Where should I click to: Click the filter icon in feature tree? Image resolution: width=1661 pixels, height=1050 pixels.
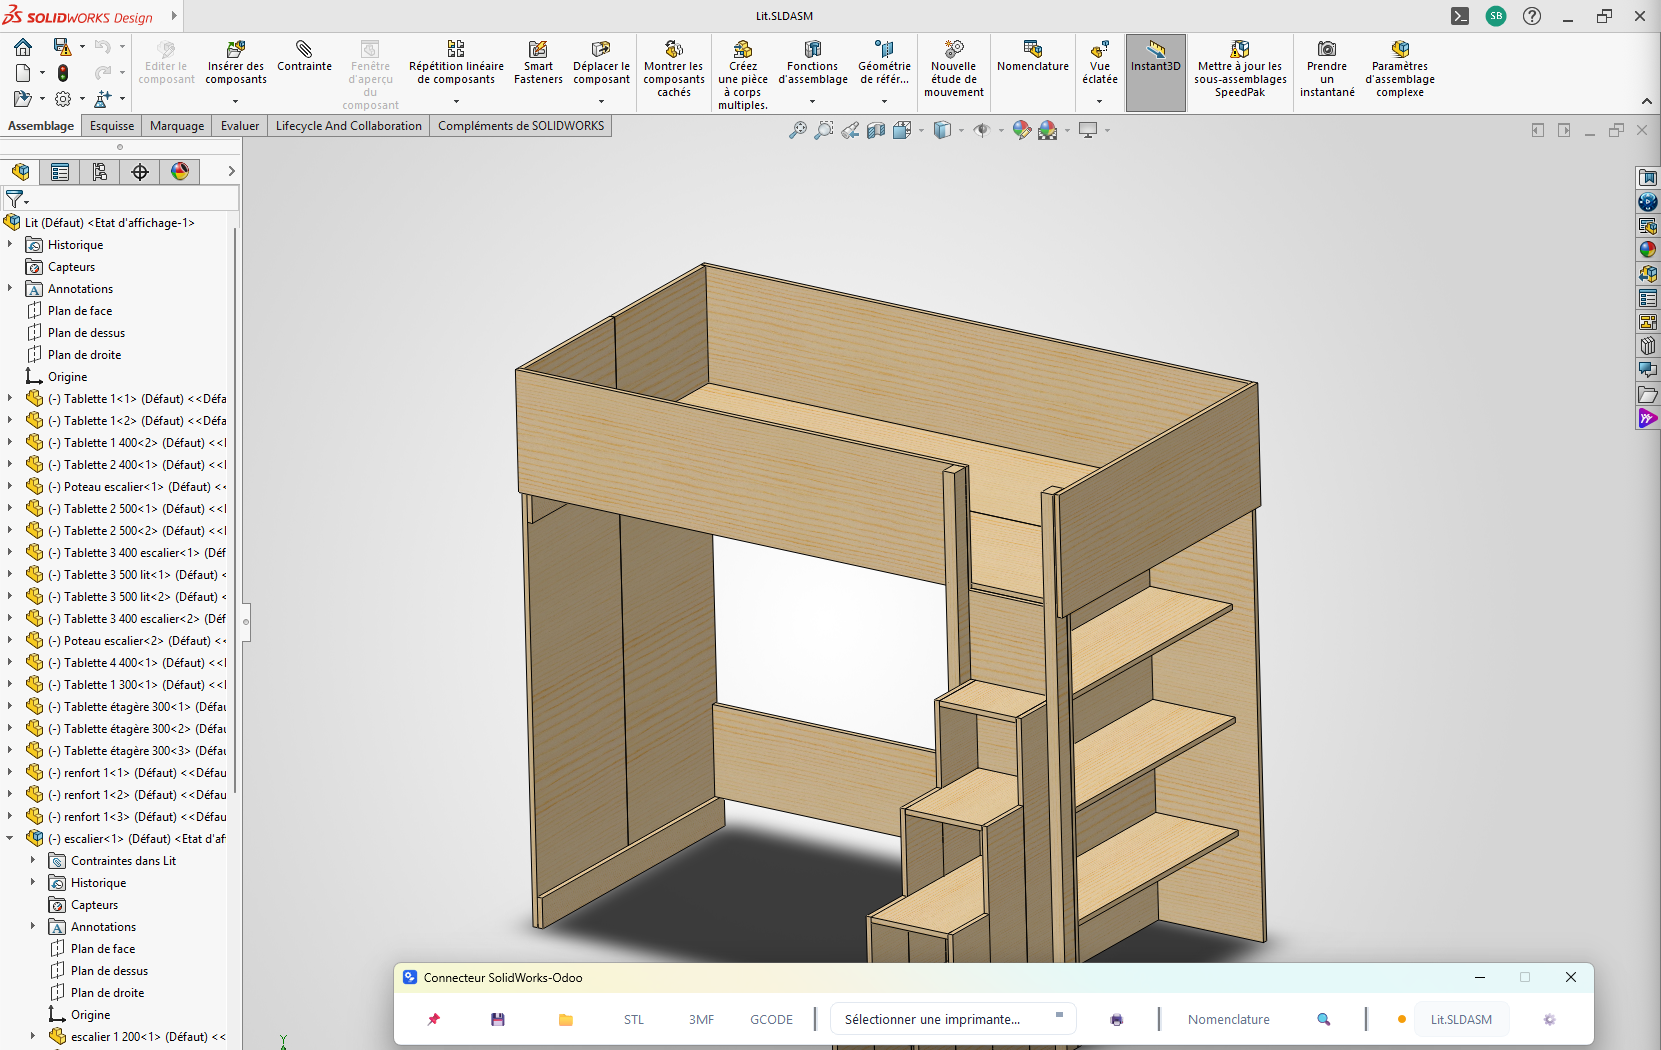tap(14, 199)
